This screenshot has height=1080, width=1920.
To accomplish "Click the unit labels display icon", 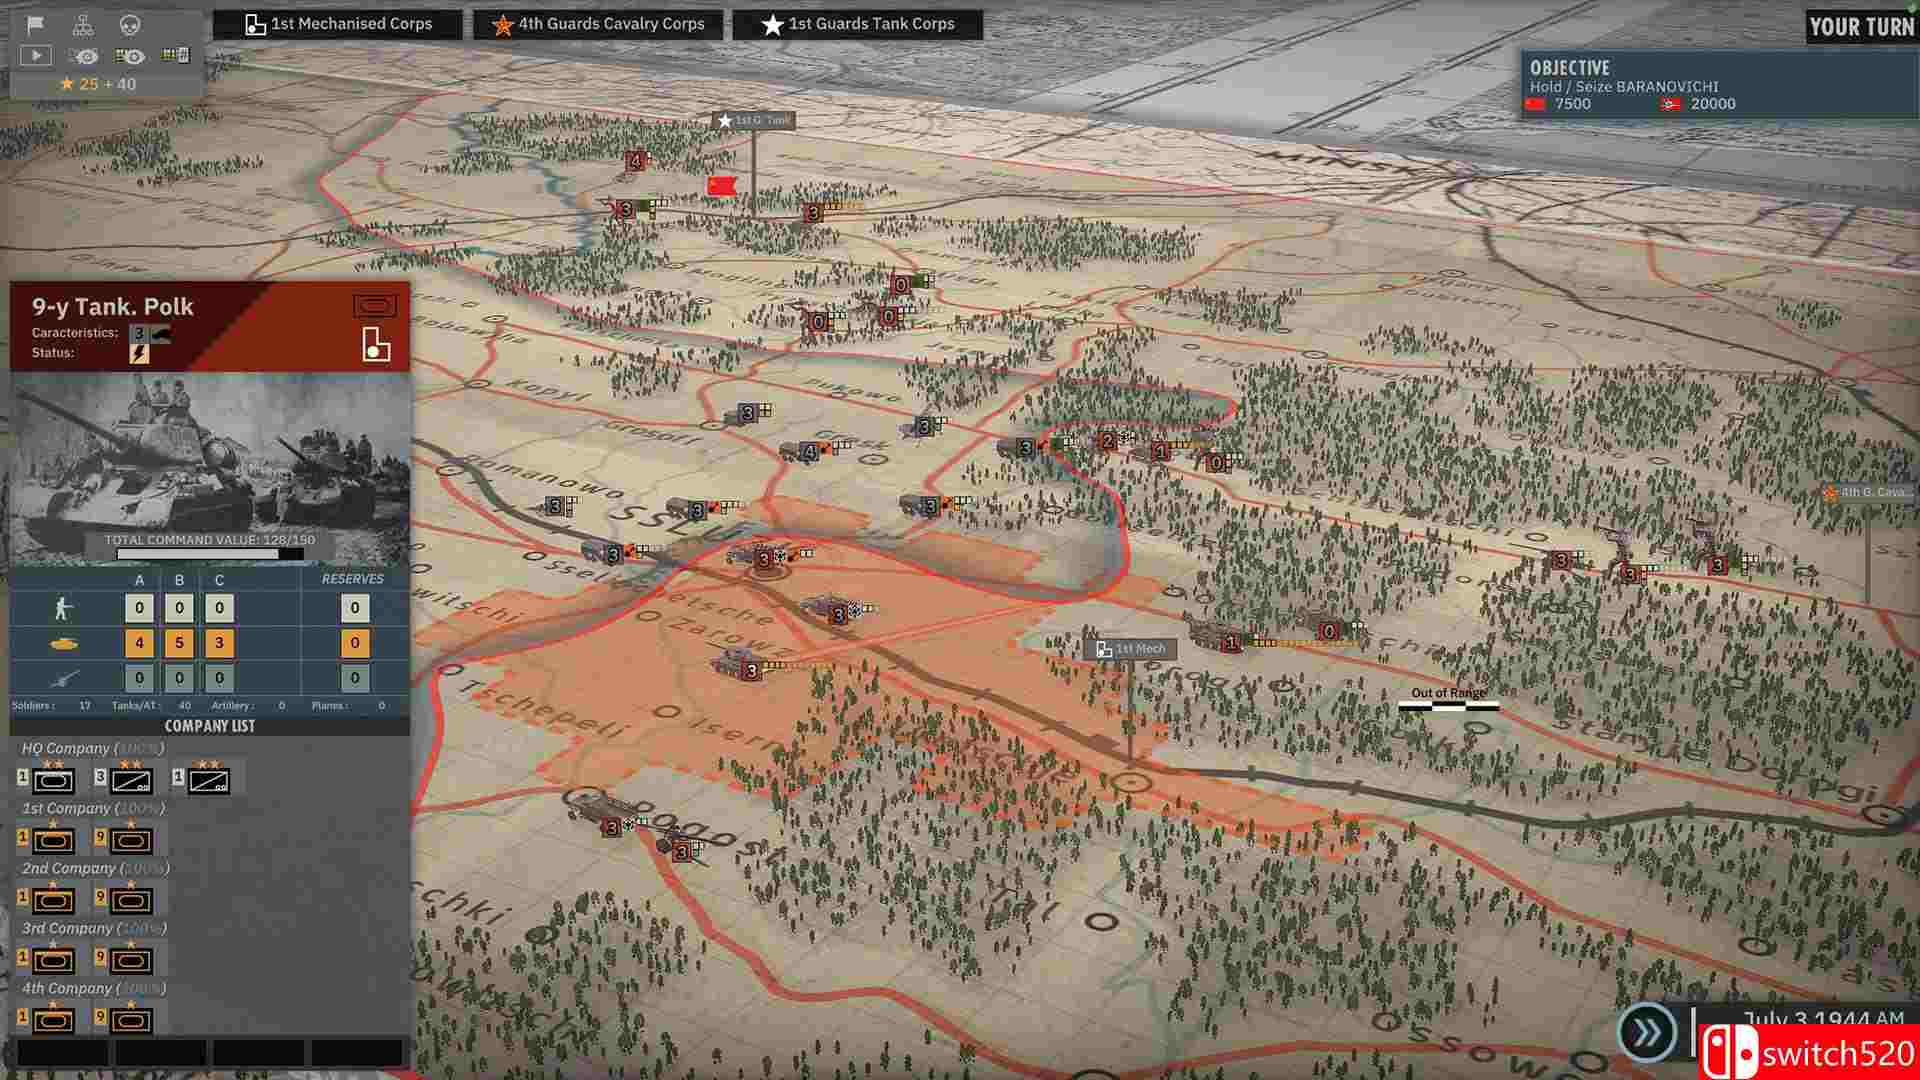I will point(176,56).
